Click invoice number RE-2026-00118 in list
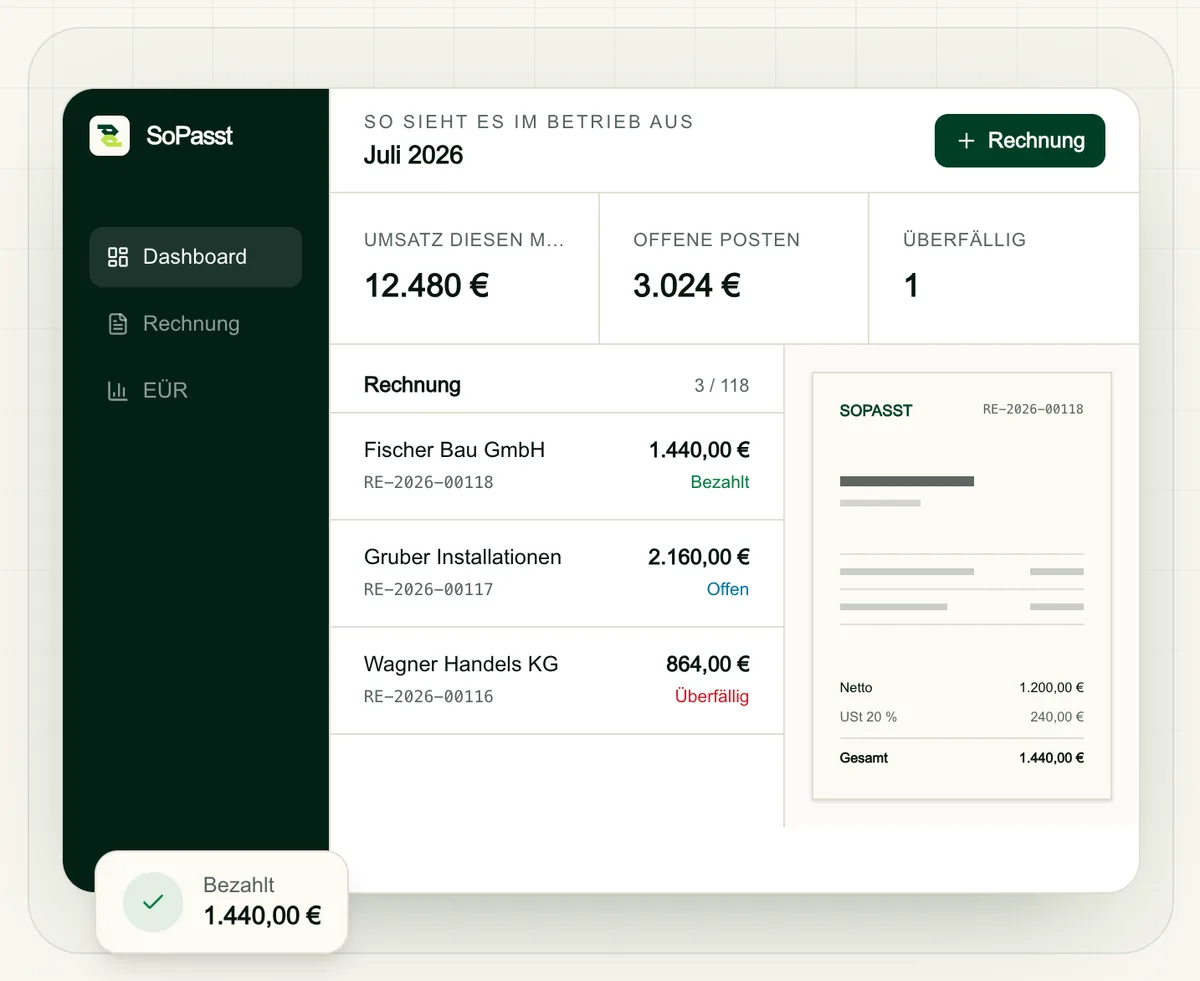The width and height of the screenshot is (1200, 981). [429, 482]
